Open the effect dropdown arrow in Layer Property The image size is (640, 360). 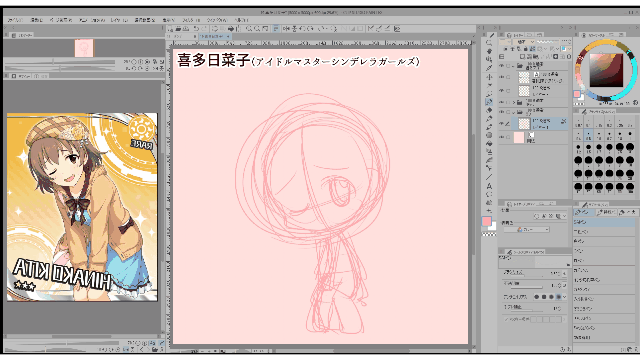(x=564, y=216)
